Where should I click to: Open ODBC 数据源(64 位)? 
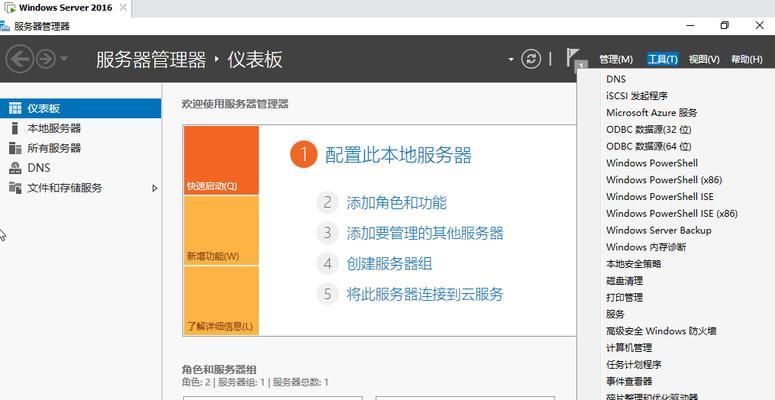(648, 146)
